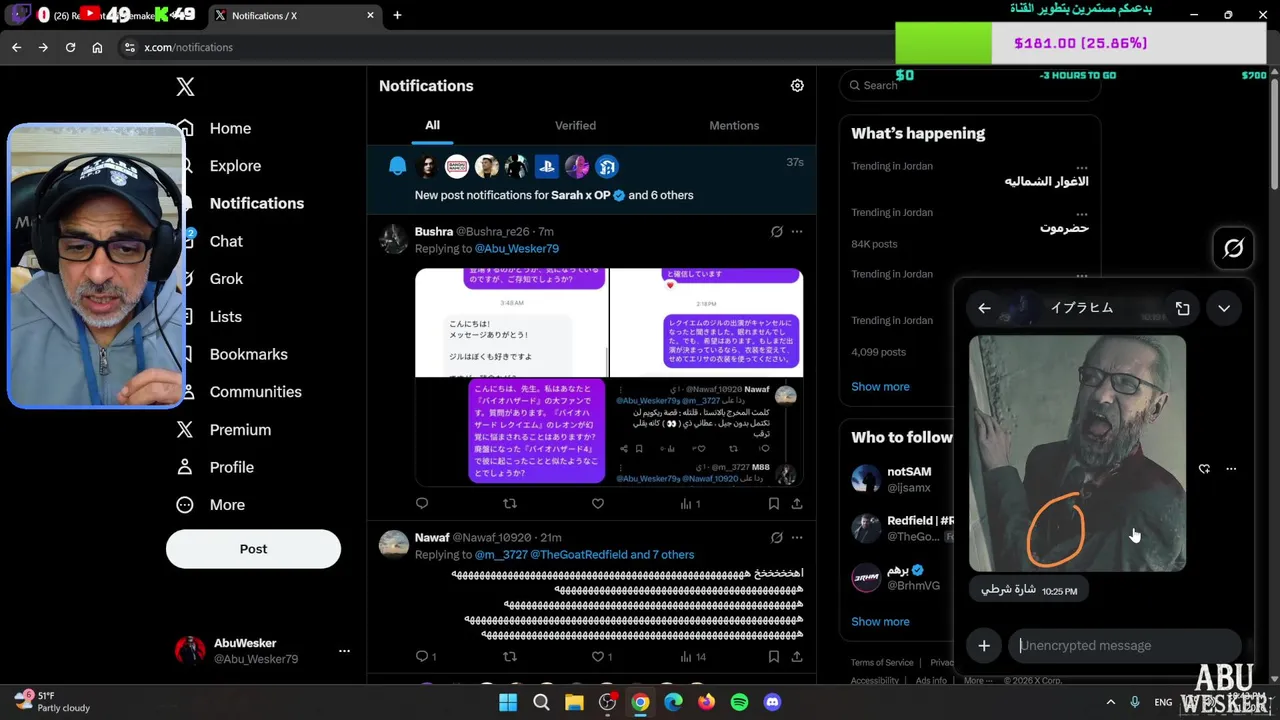Open more options on Bushra's post
1280x720 pixels.
pos(797,231)
